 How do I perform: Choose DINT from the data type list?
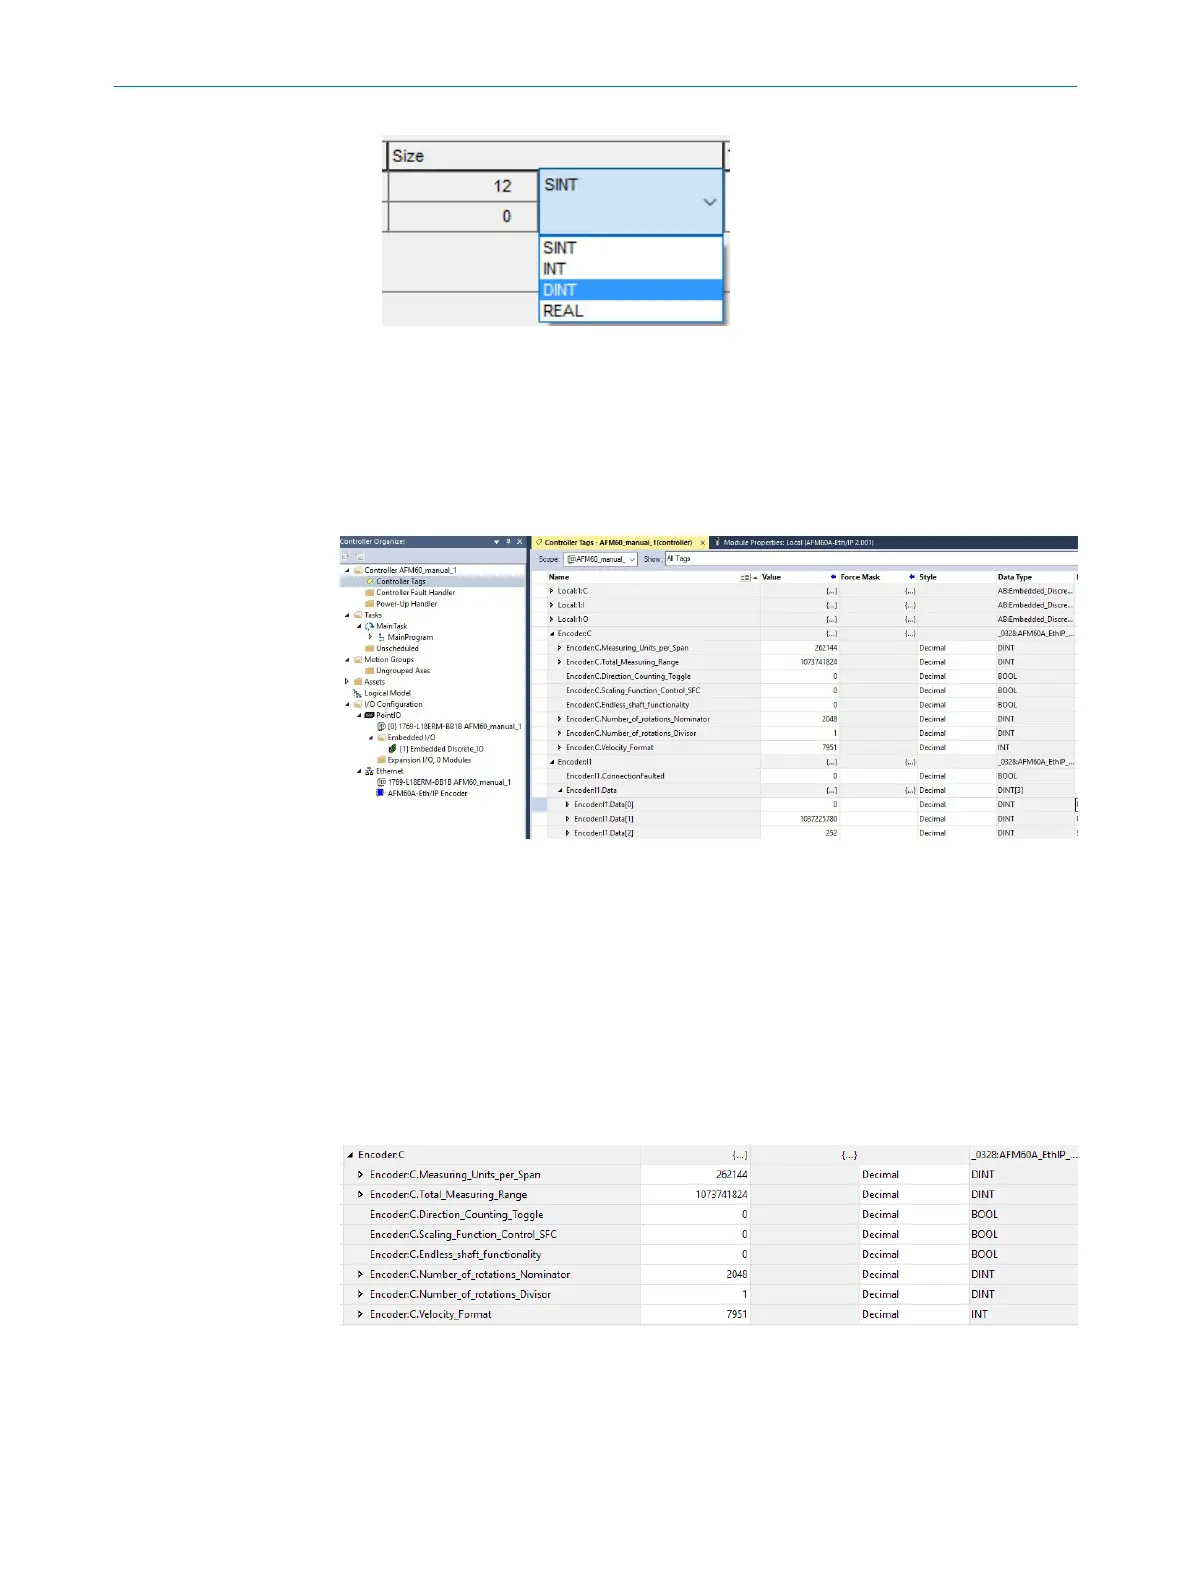(630, 290)
